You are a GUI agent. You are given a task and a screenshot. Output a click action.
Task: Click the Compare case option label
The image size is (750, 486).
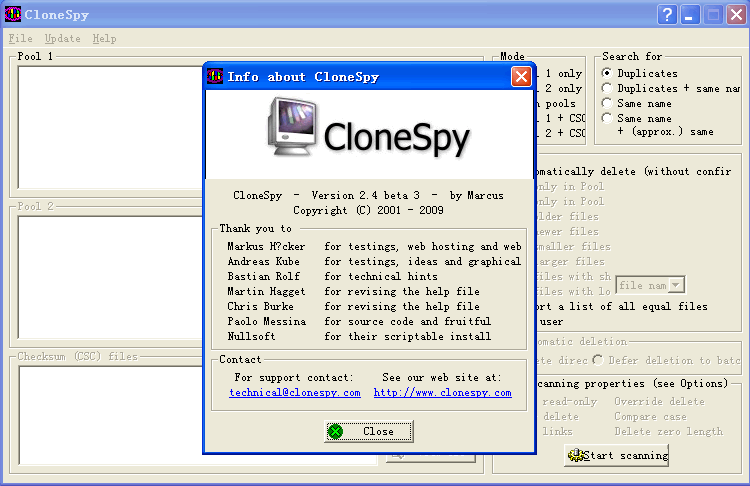pos(650,416)
